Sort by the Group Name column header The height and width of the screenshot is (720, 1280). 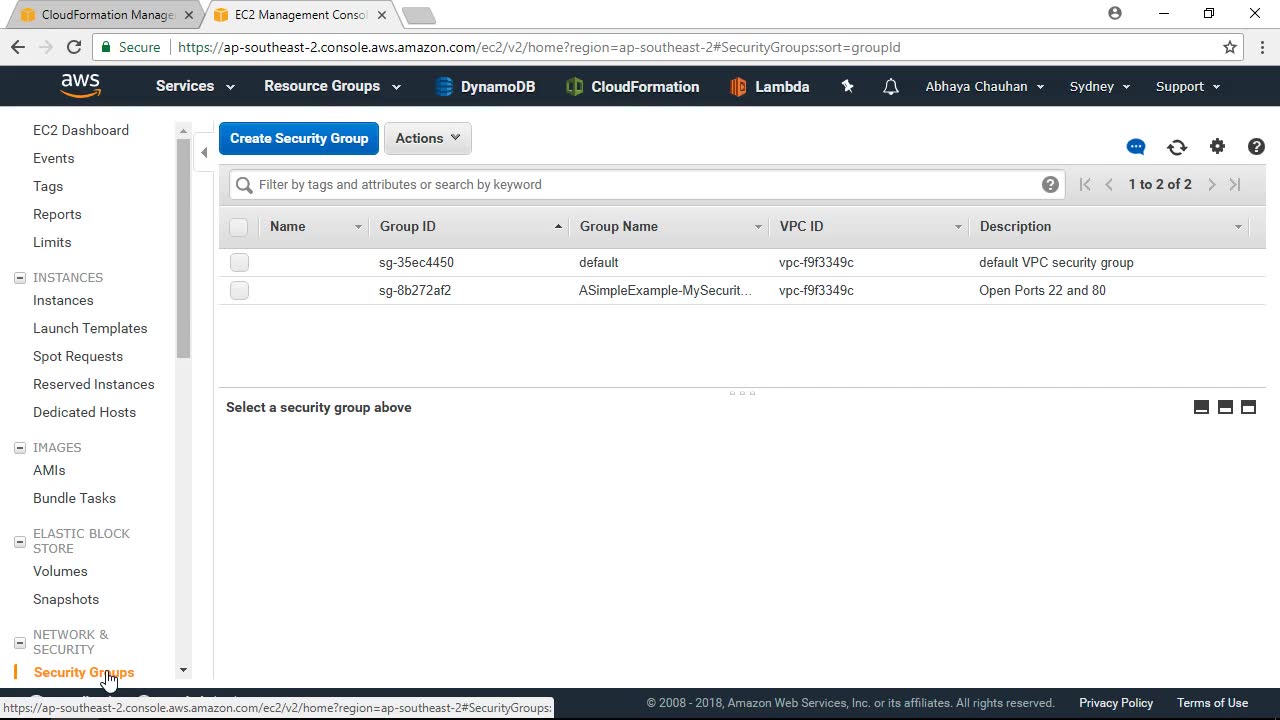pyautogui.click(x=668, y=227)
